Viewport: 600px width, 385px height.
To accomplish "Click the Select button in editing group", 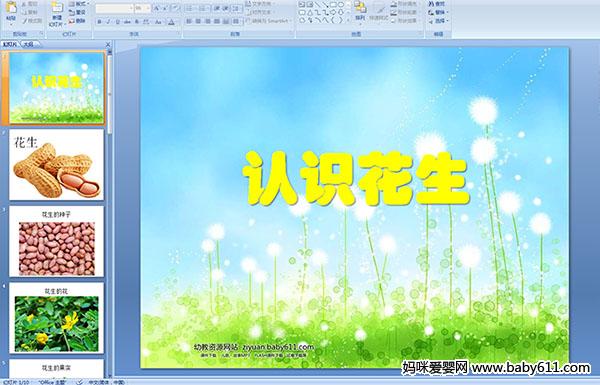I will pos(438,21).
